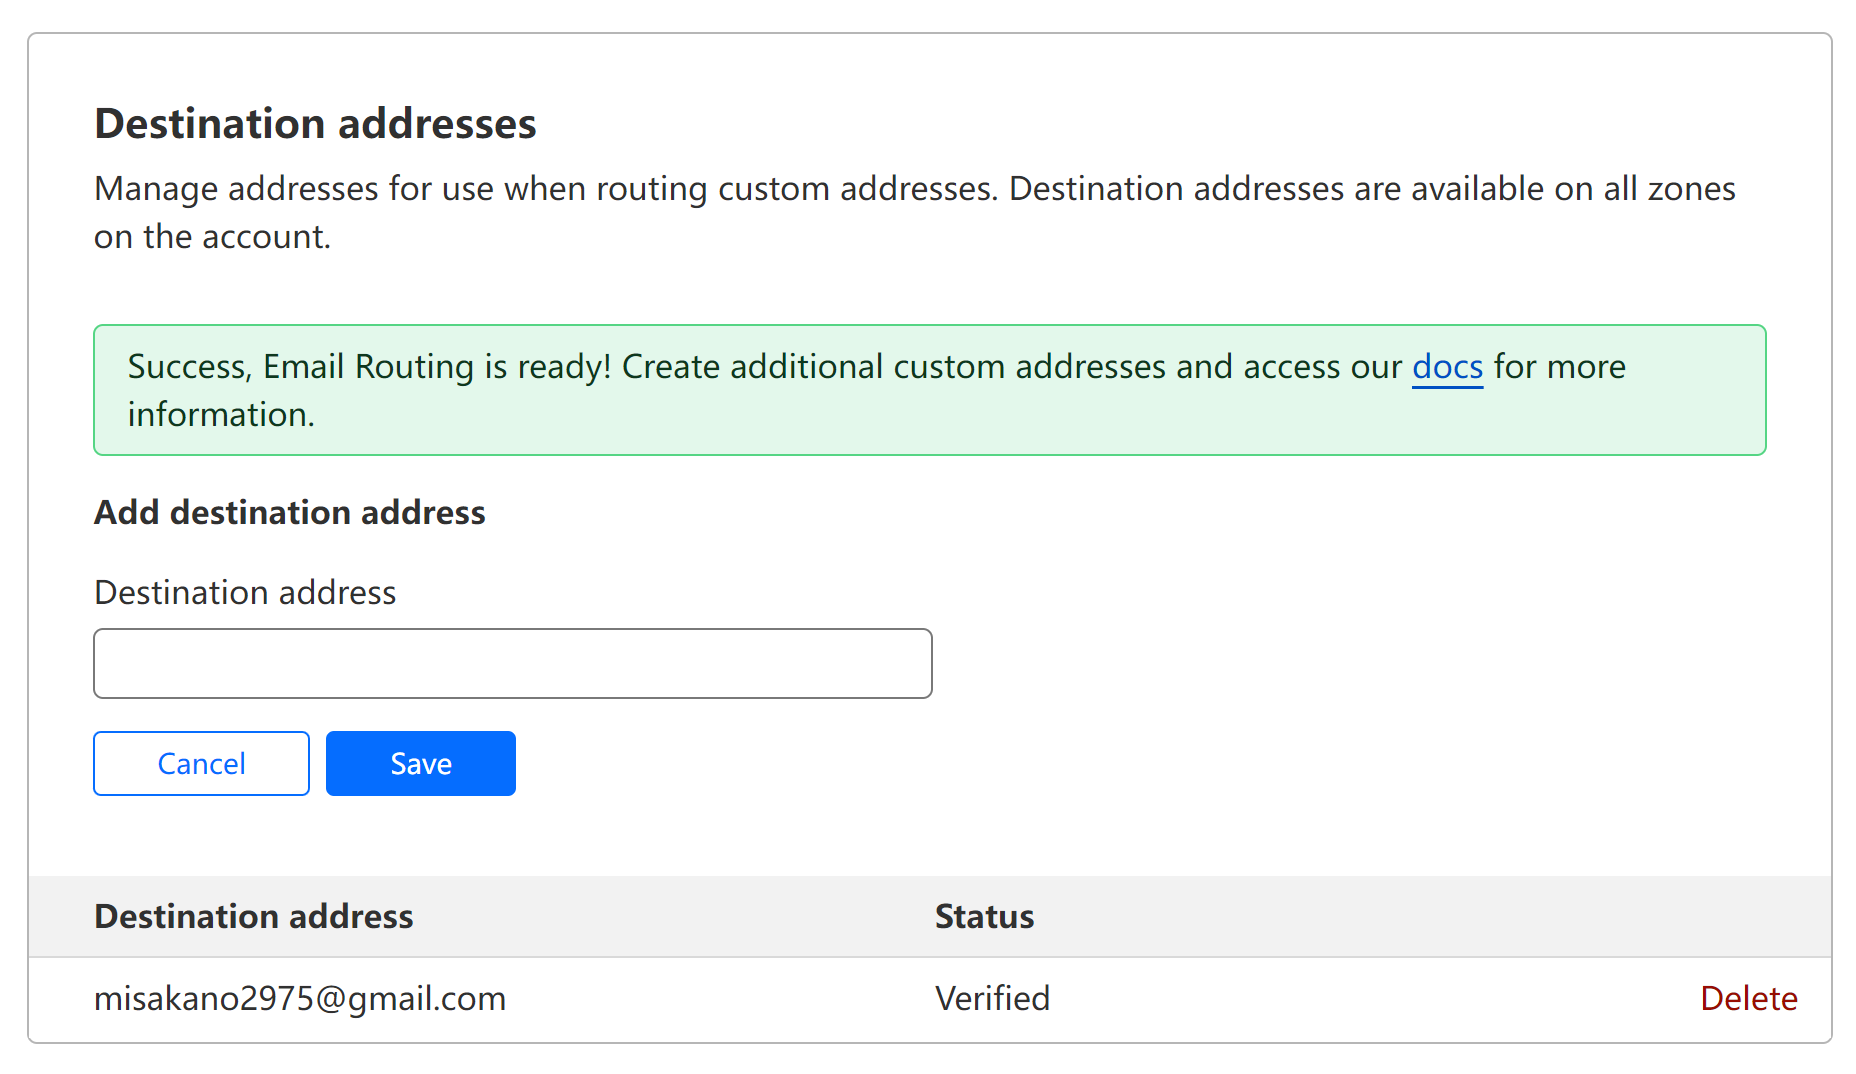The image size is (1856, 1074).
Task: Click the Status column header
Action: pyautogui.click(x=984, y=916)
